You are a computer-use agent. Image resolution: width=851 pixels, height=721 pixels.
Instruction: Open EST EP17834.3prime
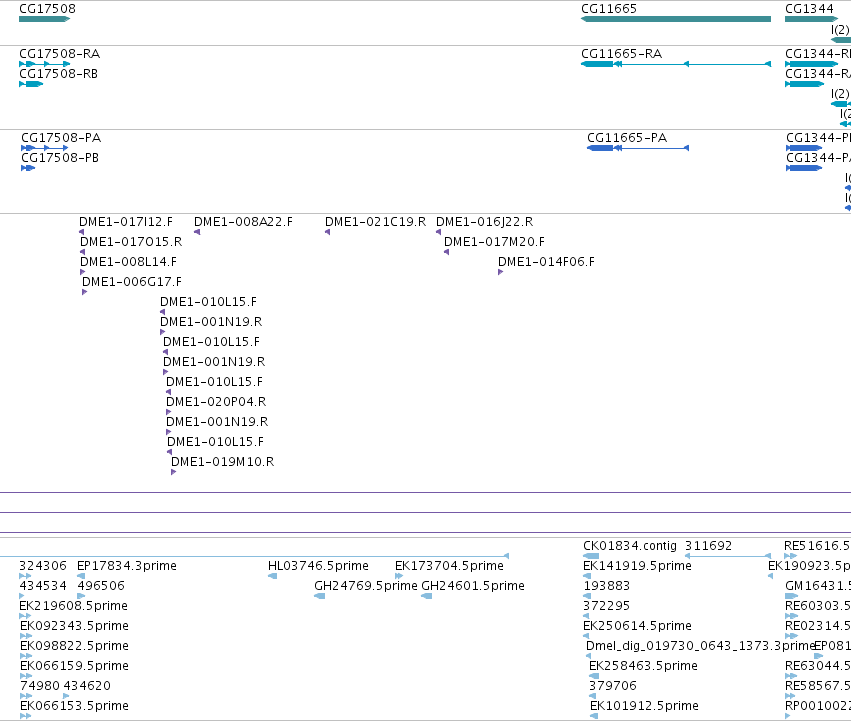click(x=81, y=576)
